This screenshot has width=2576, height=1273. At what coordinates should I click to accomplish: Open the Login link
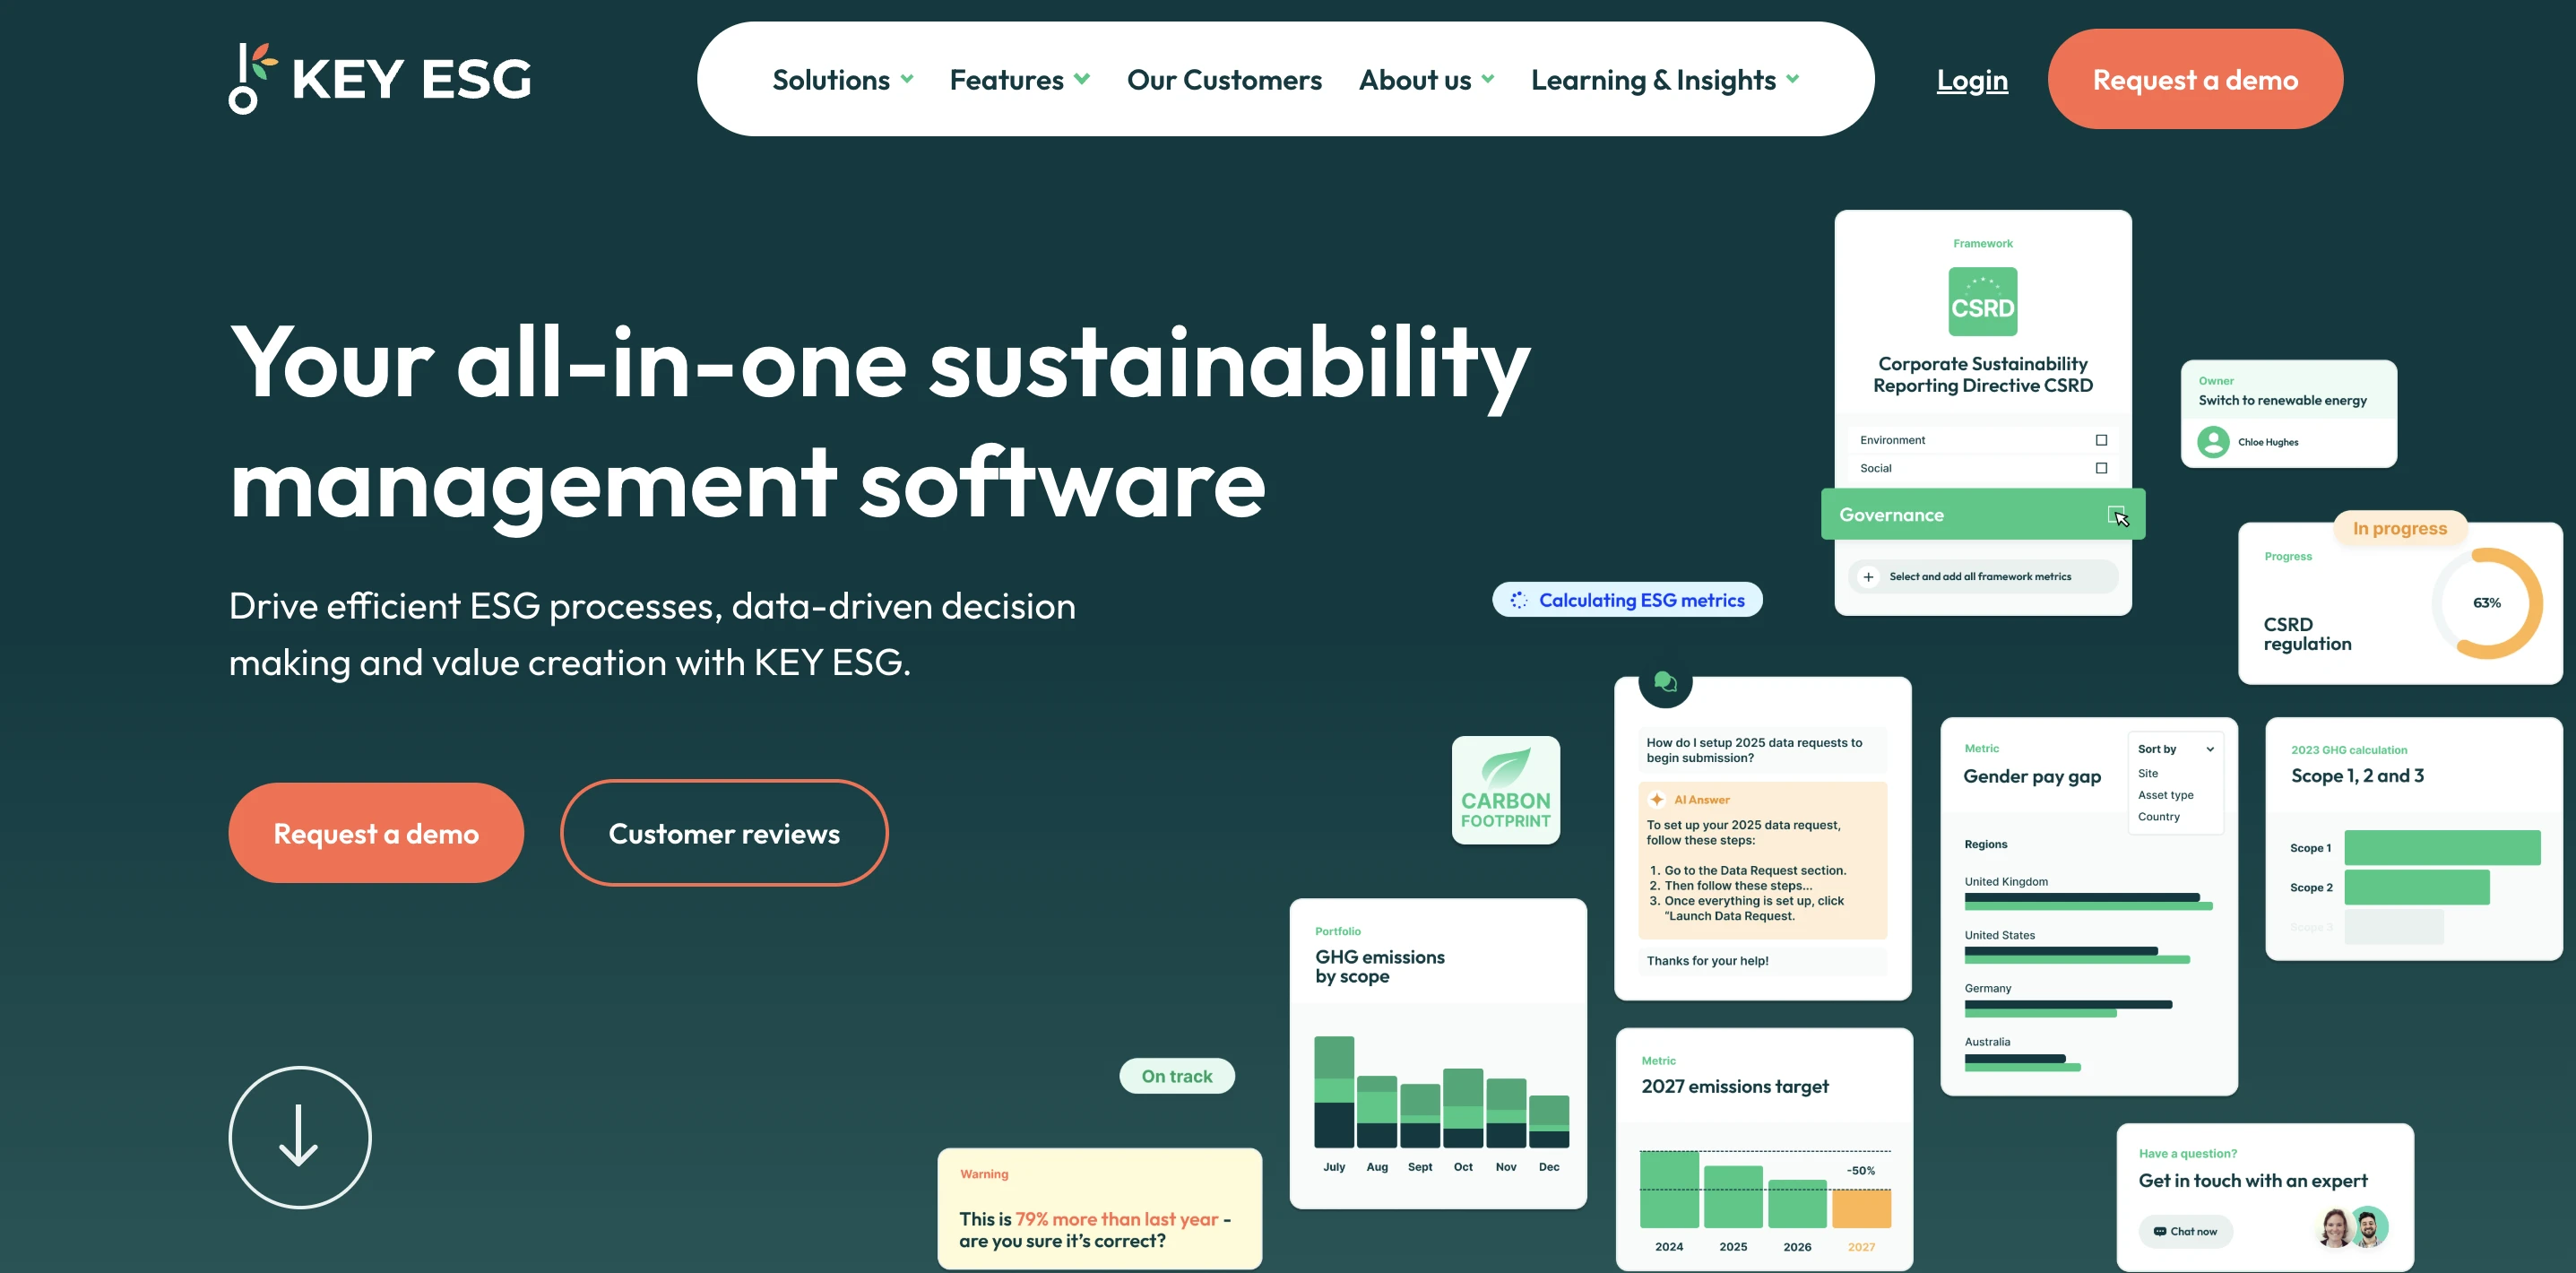point(1971,79)
